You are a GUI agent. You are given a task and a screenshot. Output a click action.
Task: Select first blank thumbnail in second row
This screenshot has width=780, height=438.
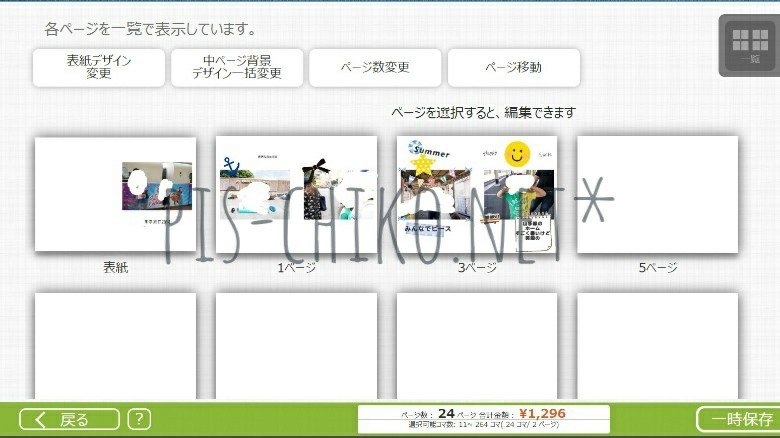tap(115, 345)
